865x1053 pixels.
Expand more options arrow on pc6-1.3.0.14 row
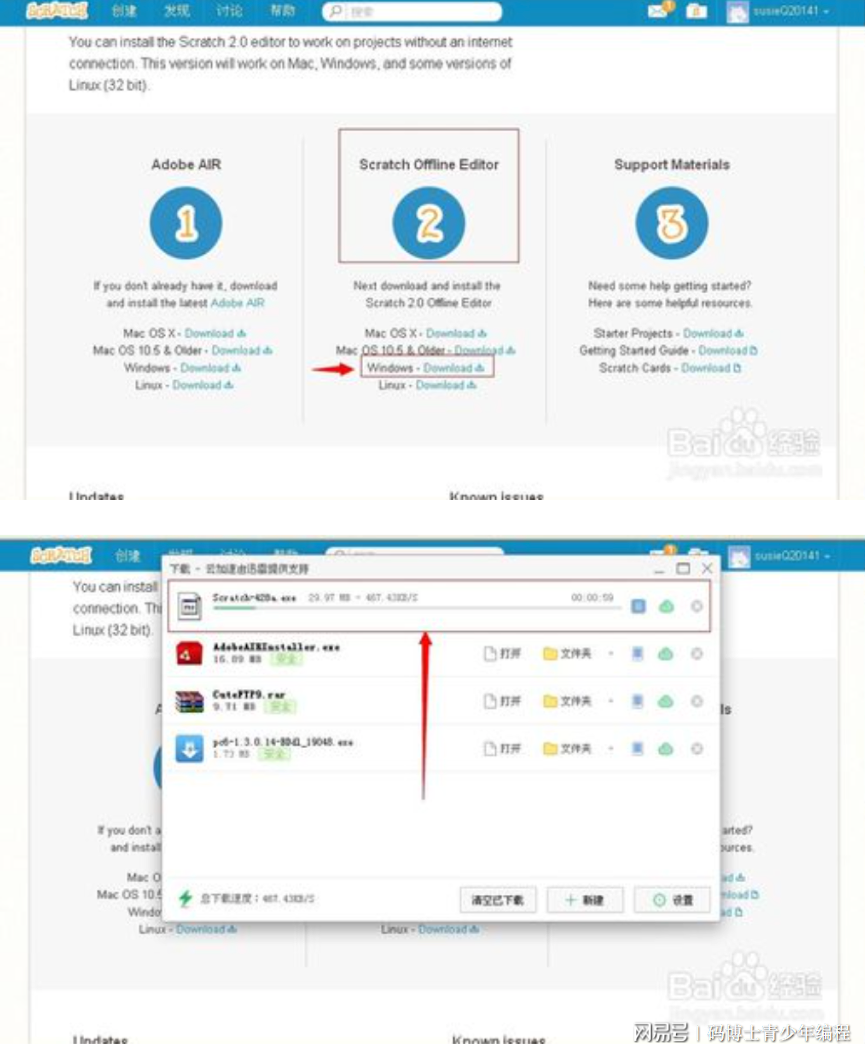(x=610, y=748)
